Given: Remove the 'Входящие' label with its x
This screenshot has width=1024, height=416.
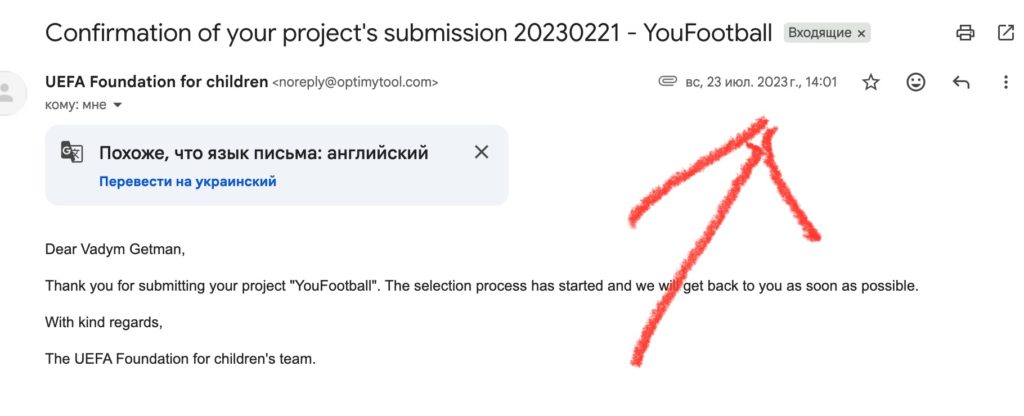Looking at the screenshot, I should (861, 33).
